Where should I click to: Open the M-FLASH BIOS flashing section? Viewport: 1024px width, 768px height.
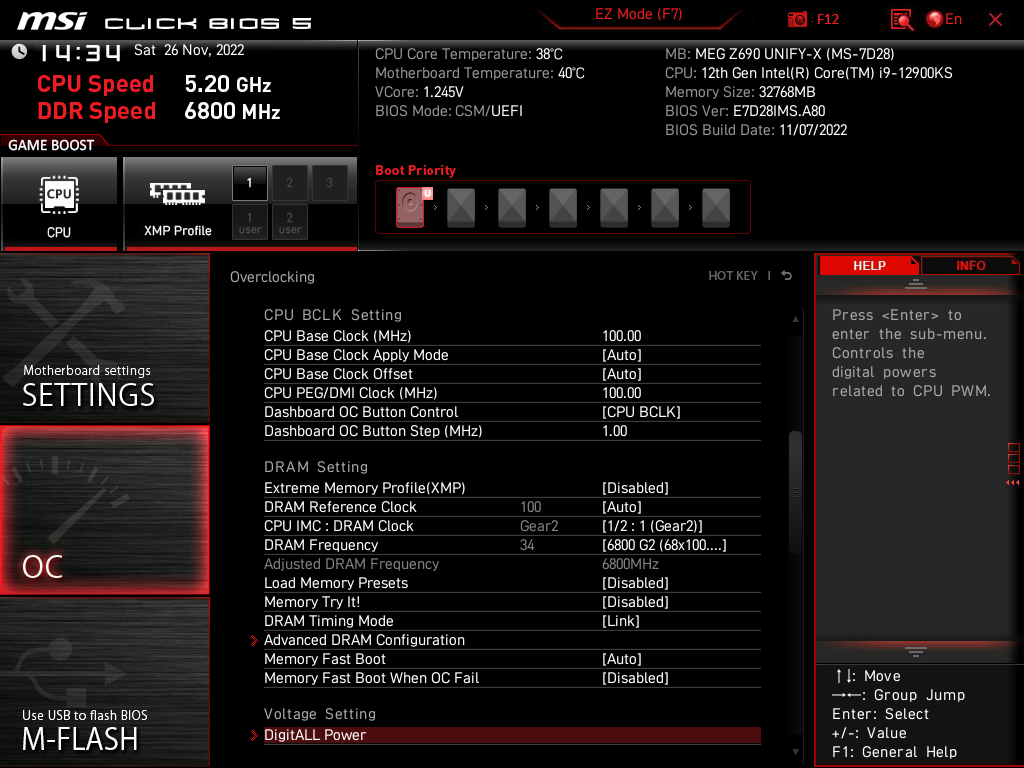click(x=104, y=682)
